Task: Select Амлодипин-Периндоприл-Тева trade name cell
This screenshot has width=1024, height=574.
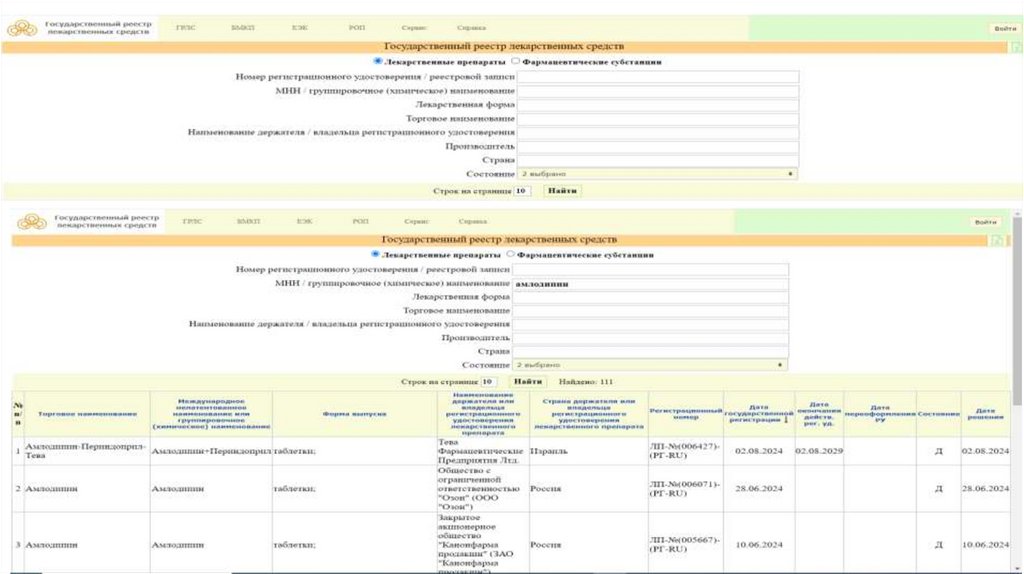Action: point(85,451)
